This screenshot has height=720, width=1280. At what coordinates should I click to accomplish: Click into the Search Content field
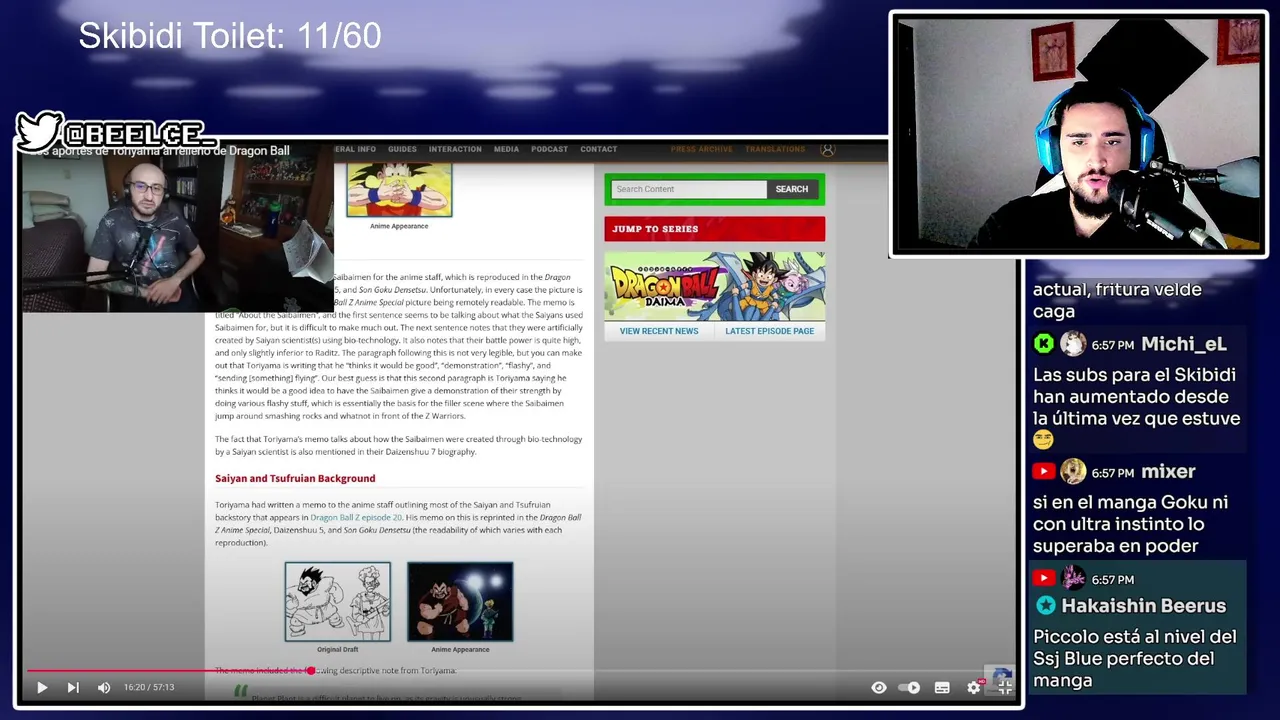[689, 189]
